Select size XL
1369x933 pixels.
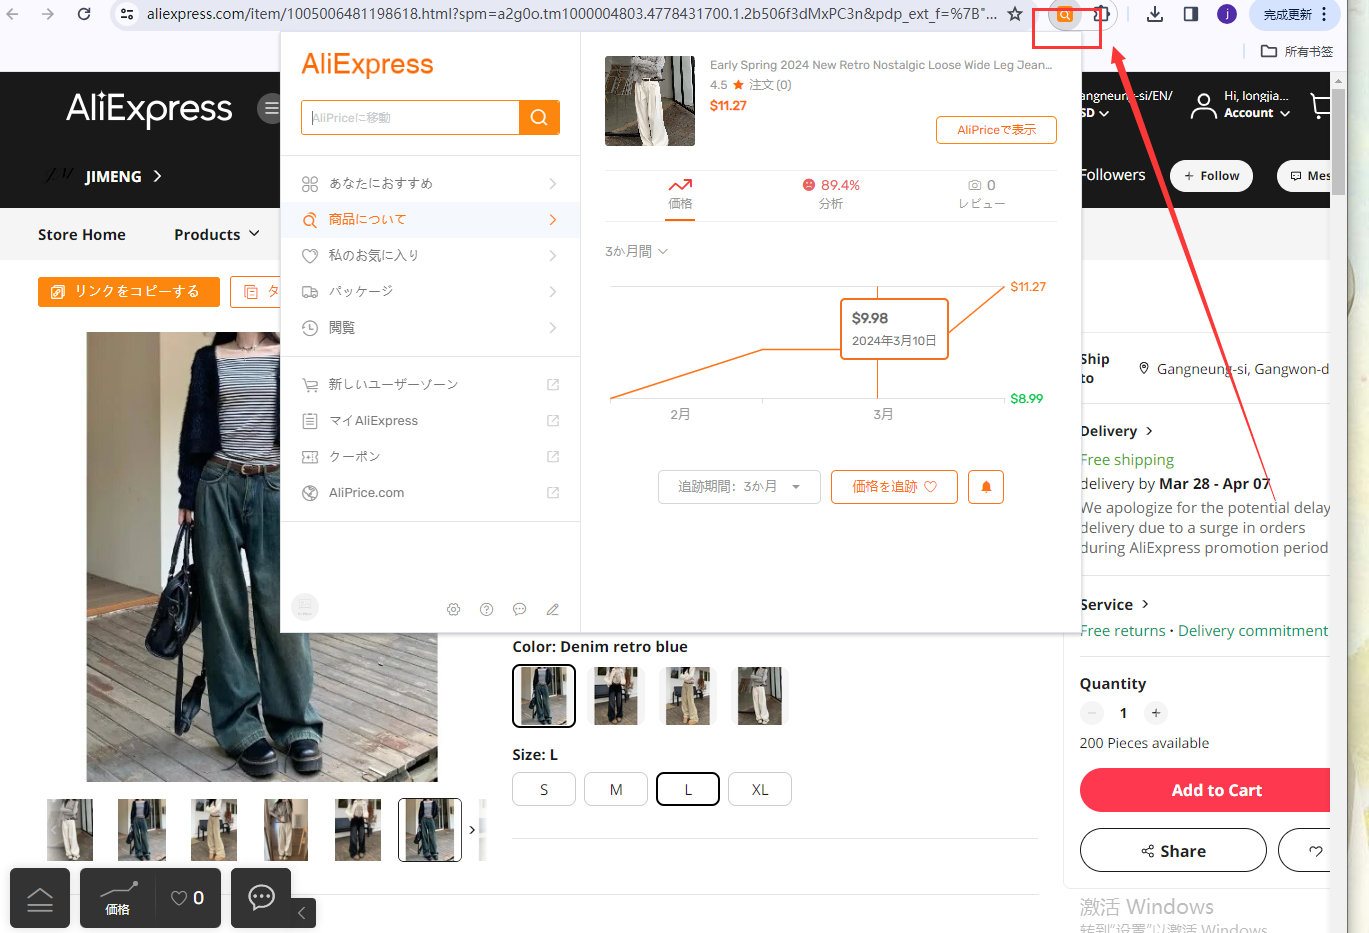coord(760,789)
